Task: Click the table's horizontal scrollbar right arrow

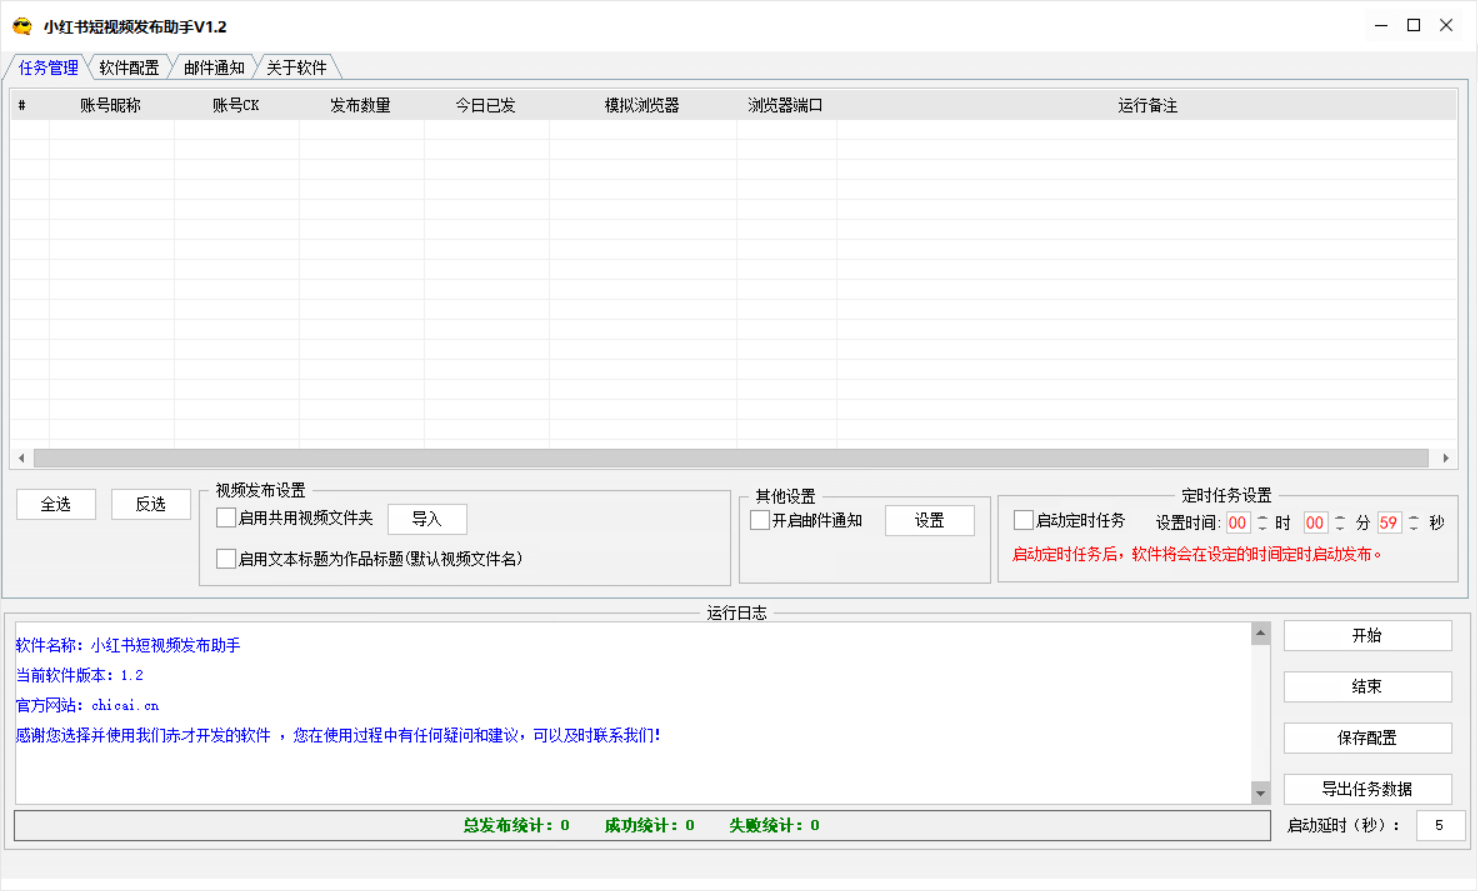Action: pyautogui.click(x=1446, y=458)
